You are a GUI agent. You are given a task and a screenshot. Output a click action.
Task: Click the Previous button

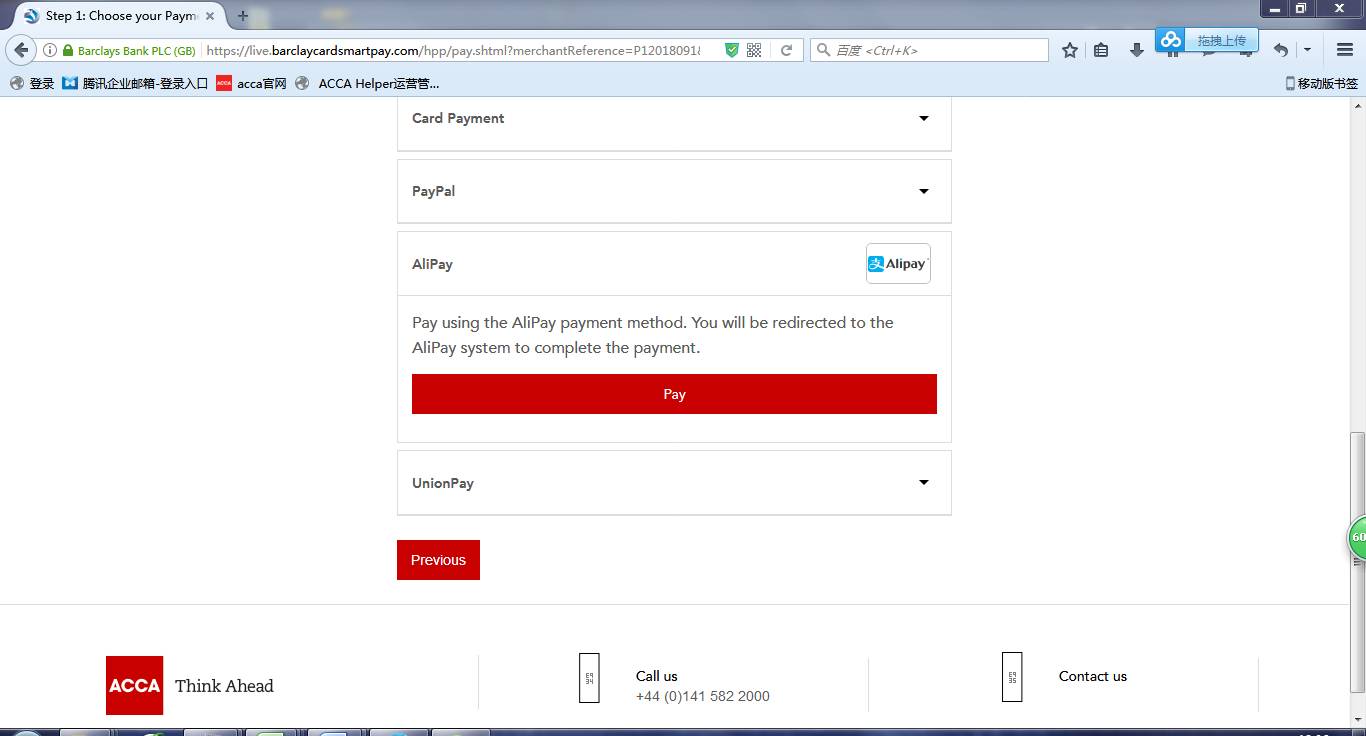click(x=438, y=560)
